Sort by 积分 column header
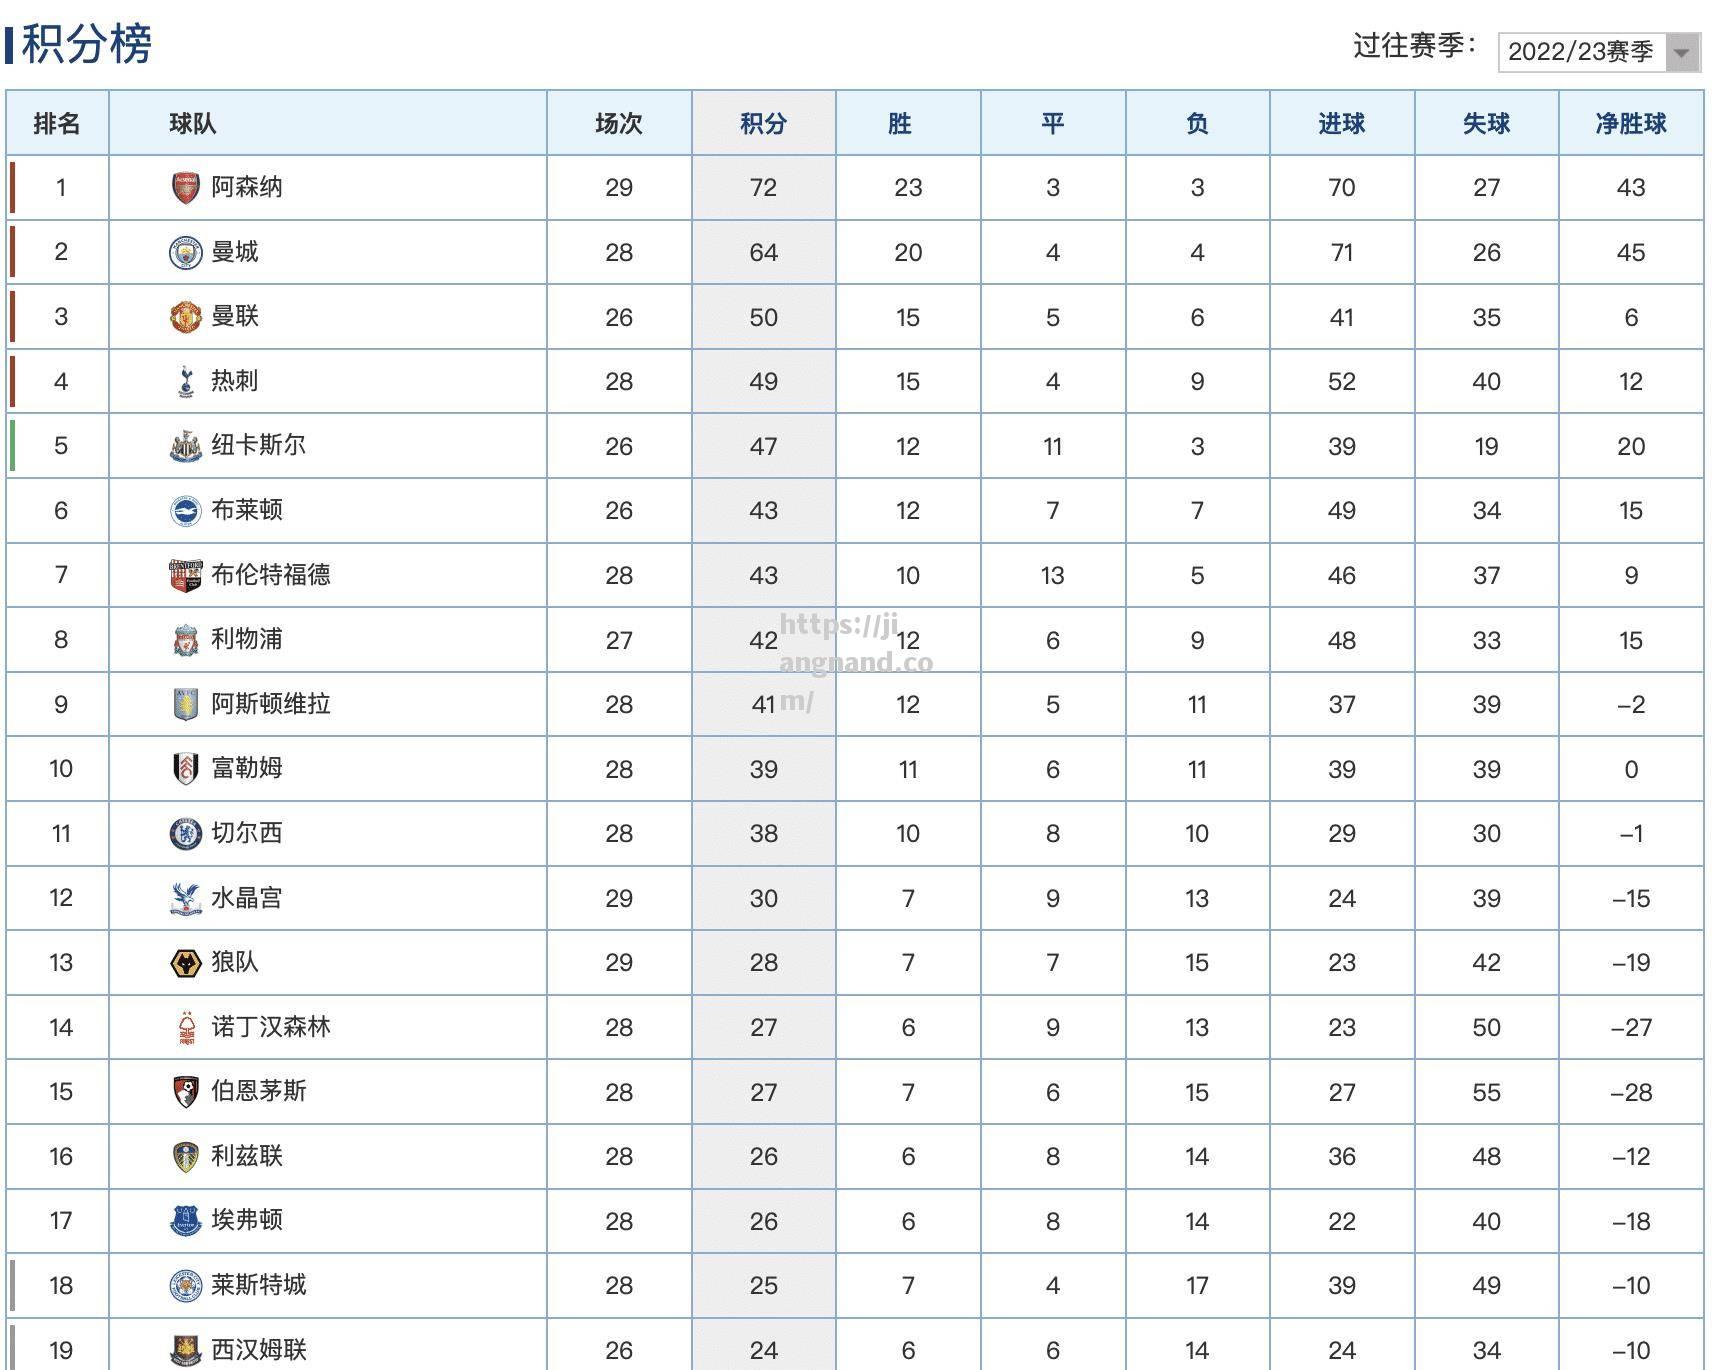 [x=764, y=124]
